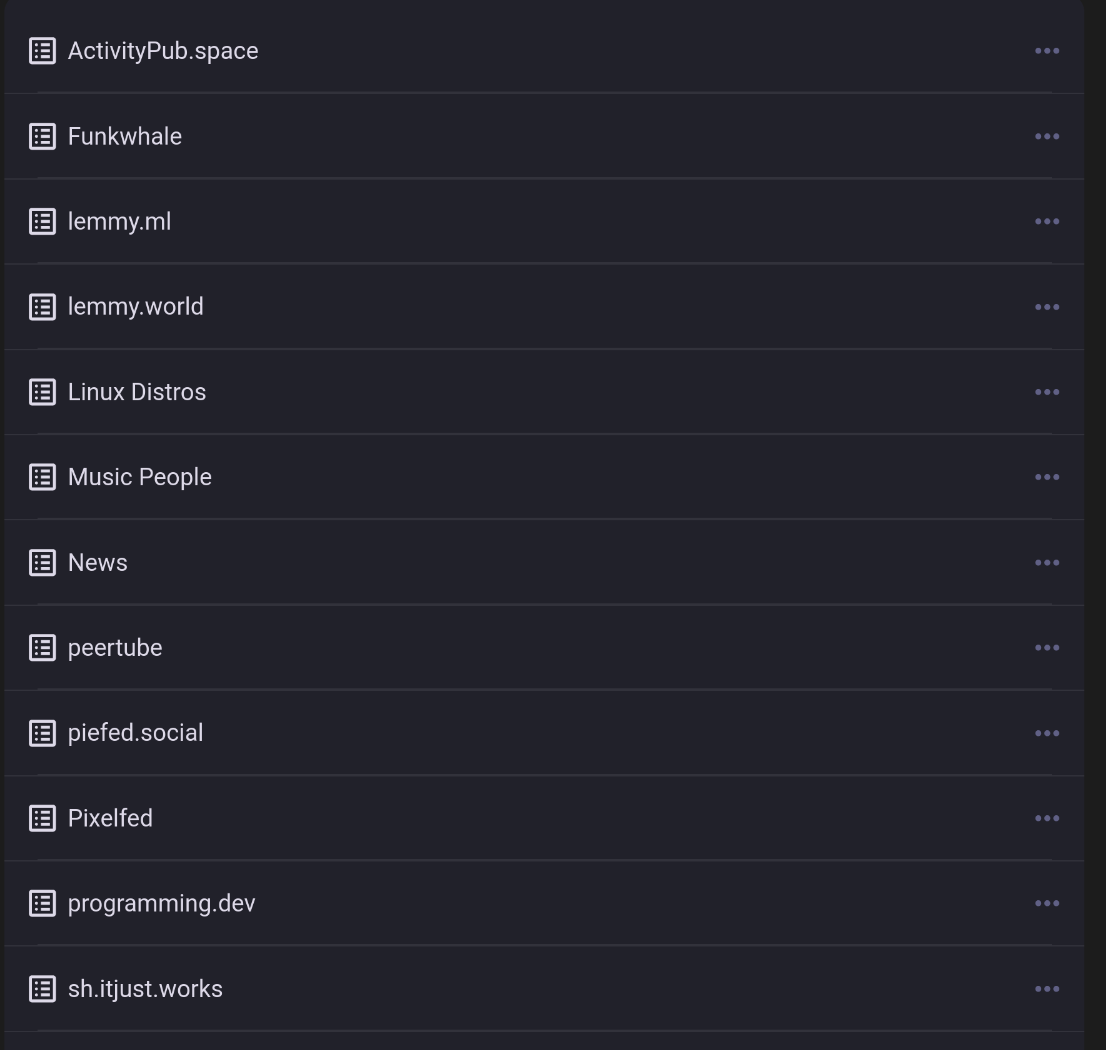Click the list icon beside News

42,562
